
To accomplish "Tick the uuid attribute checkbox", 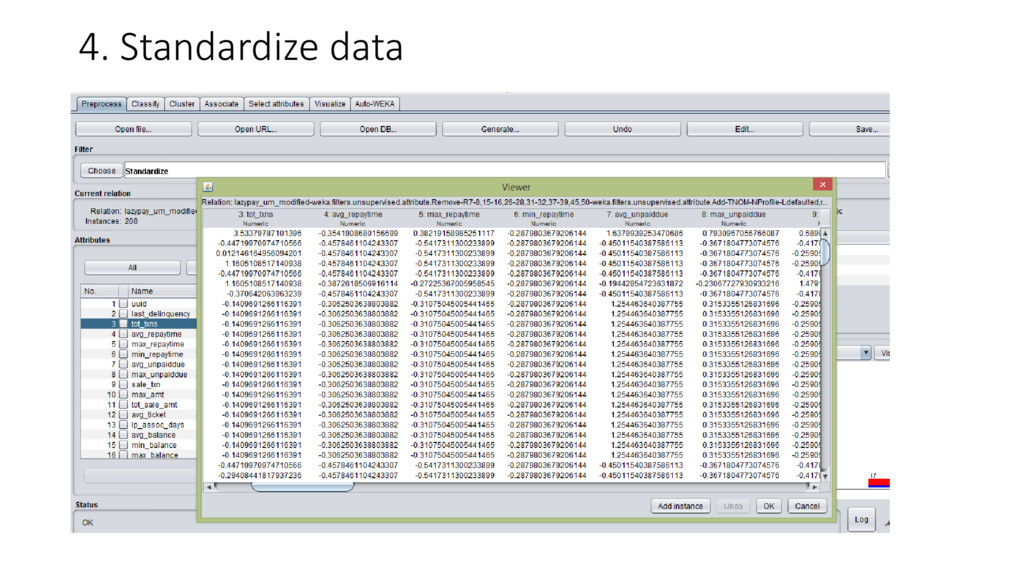I will (123, 304).
